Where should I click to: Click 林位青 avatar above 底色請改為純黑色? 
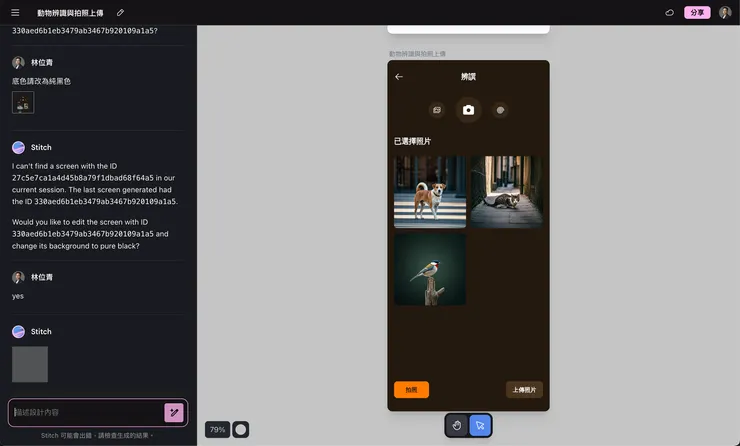tap(18, 62)
